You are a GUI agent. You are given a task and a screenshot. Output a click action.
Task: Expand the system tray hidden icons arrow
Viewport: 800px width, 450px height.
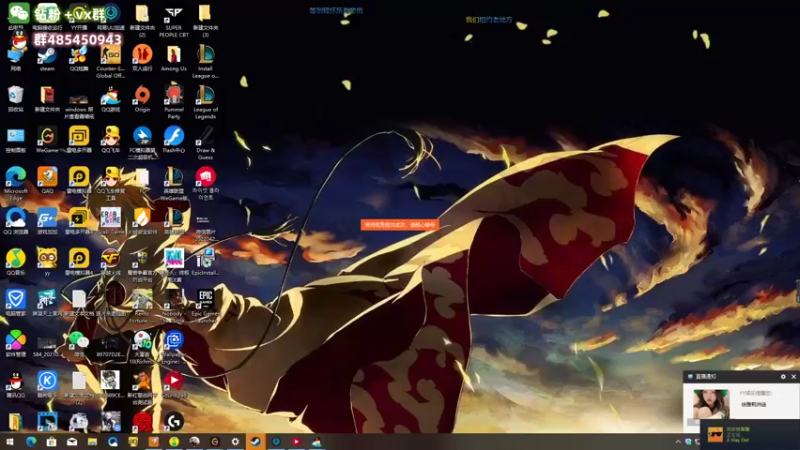point(678,442)
